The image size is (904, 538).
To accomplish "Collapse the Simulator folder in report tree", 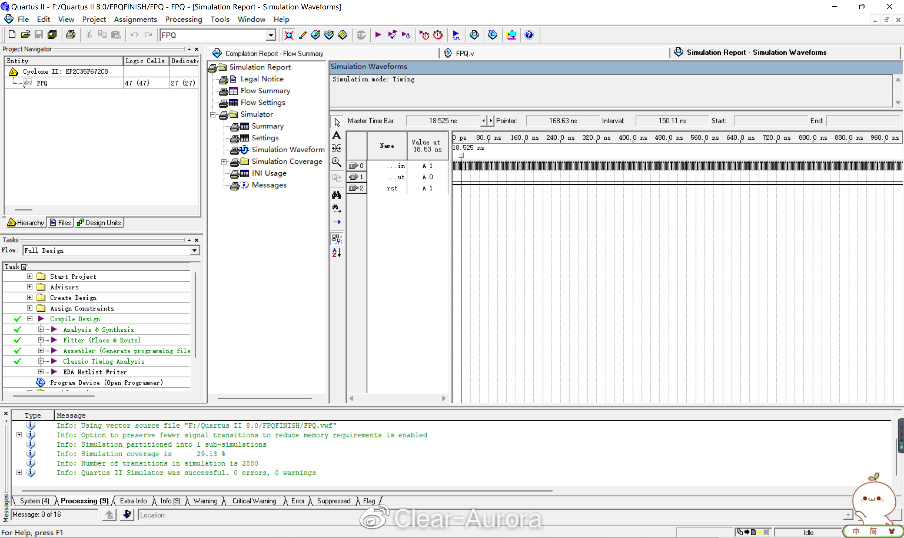I will (213, 114).
